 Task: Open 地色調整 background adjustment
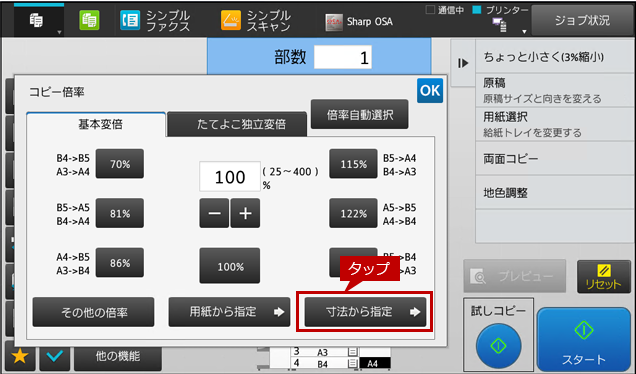[x=554, y=193]
